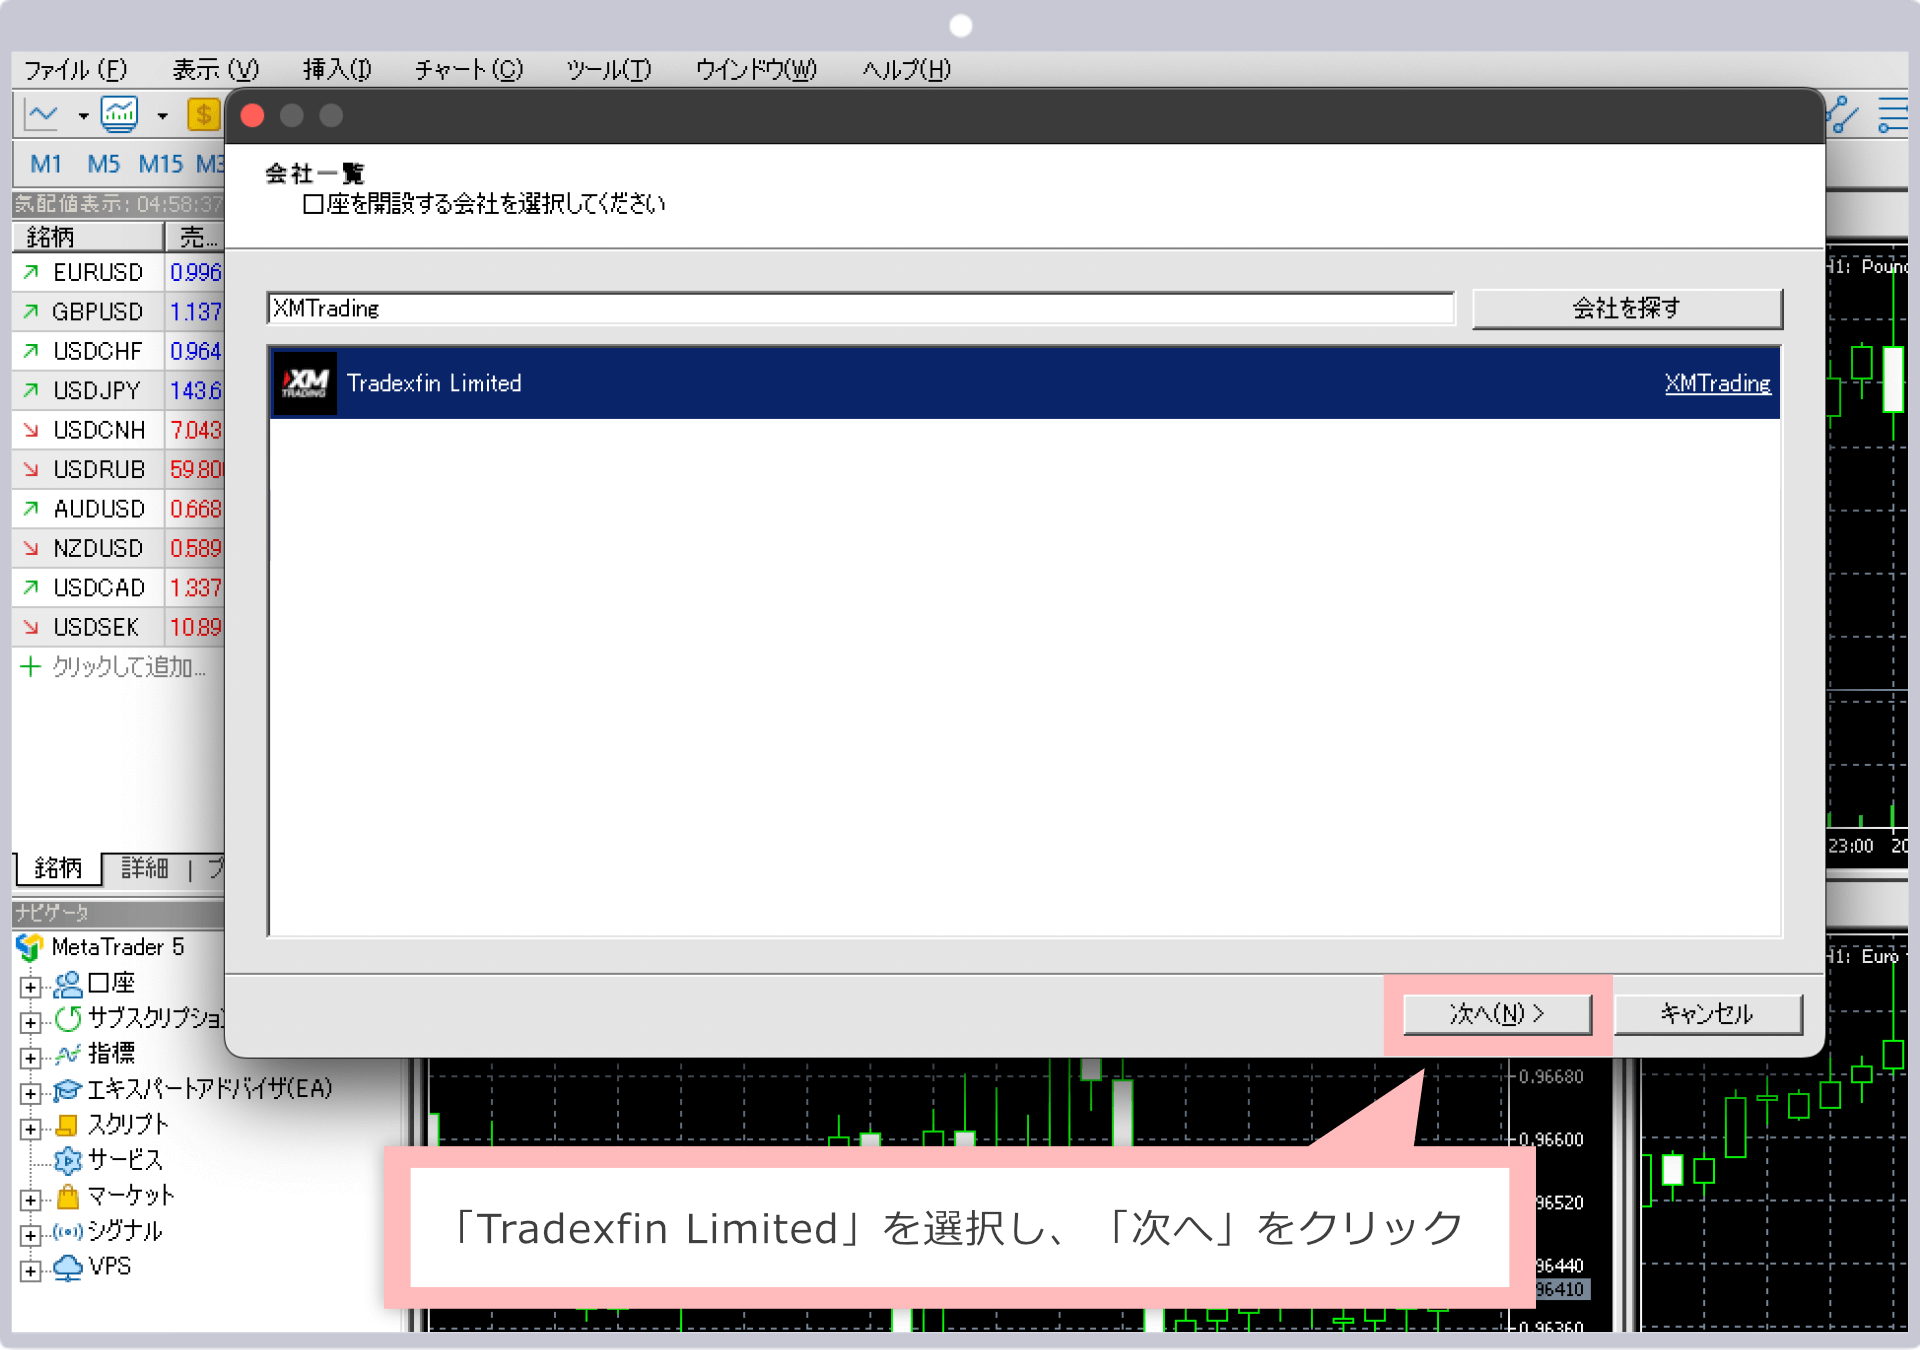Open the ツール(T) menu

609,70
